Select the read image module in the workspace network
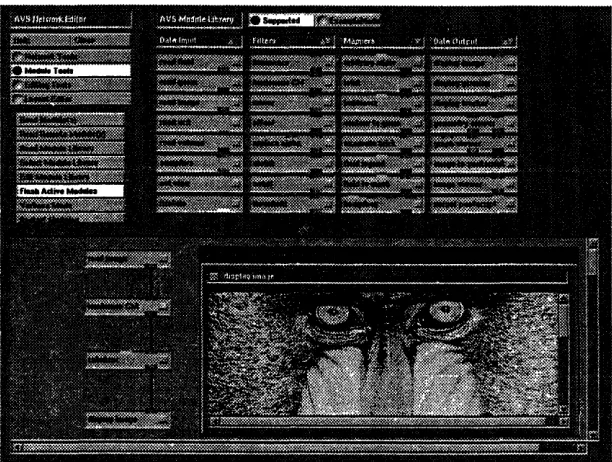Viewport: 612px width, 462px height. [128, 259]
